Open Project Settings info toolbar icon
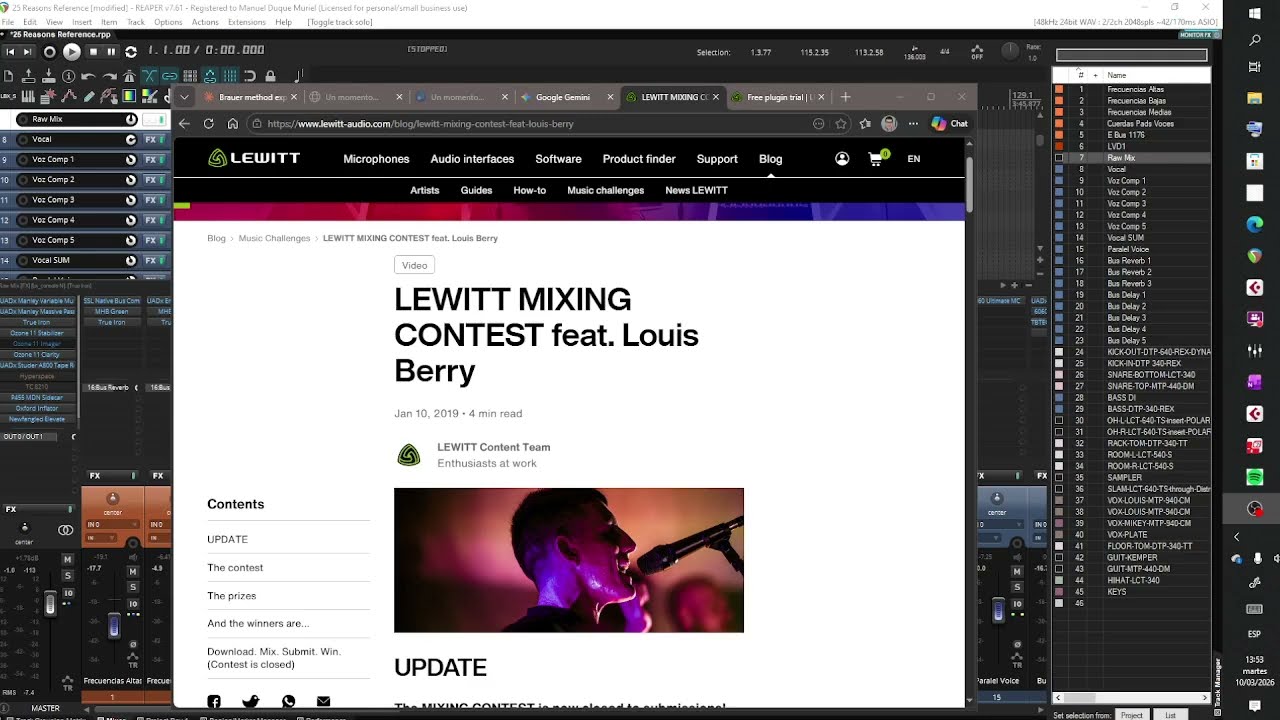Screen dimensions: 1280x720 click(68, 76)
